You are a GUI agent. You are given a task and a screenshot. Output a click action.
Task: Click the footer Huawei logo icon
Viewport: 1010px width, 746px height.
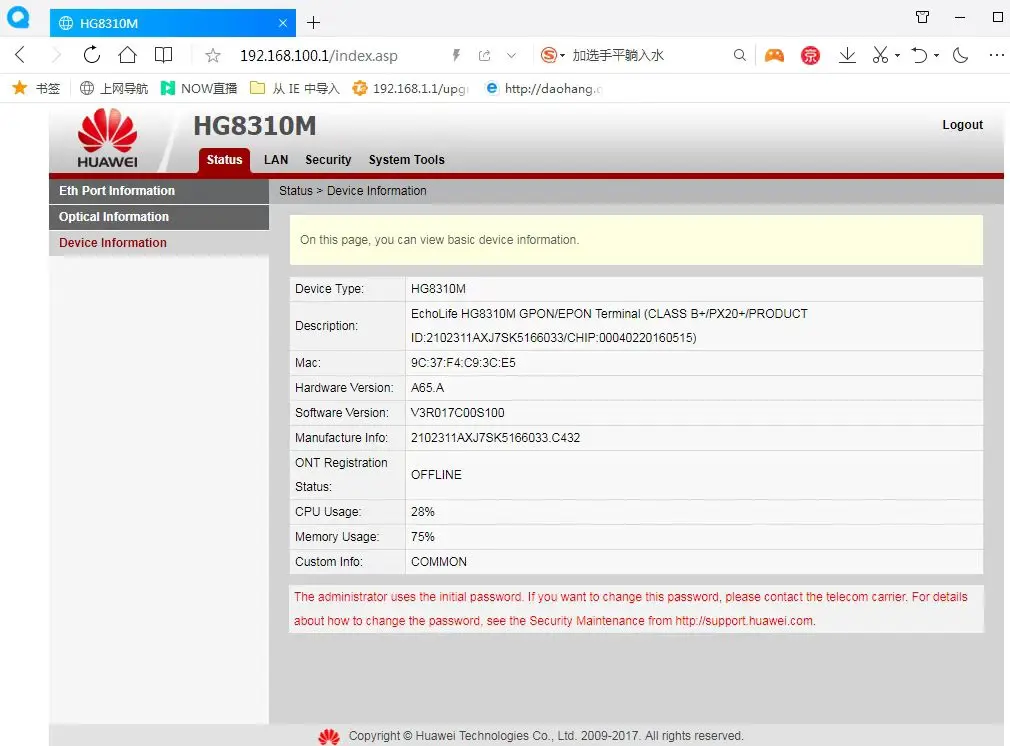pos(329,736)
